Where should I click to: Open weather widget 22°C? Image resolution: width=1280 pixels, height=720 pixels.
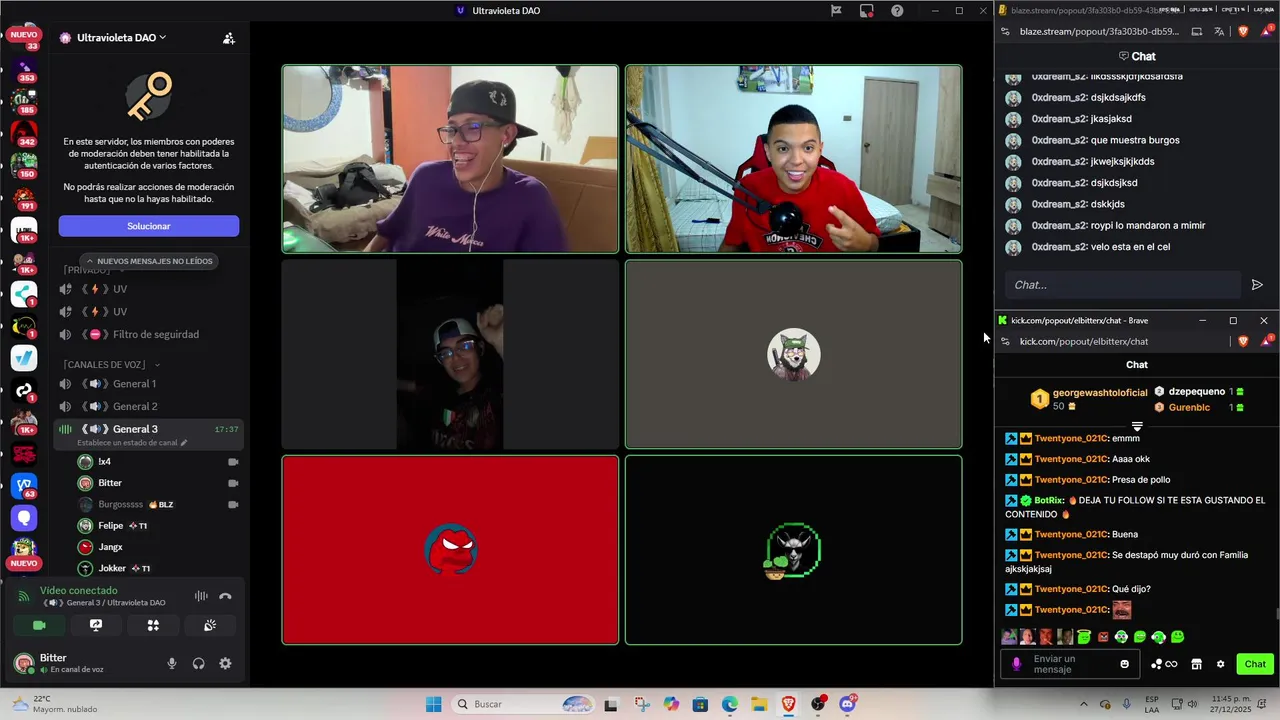[x=53, y=704]
